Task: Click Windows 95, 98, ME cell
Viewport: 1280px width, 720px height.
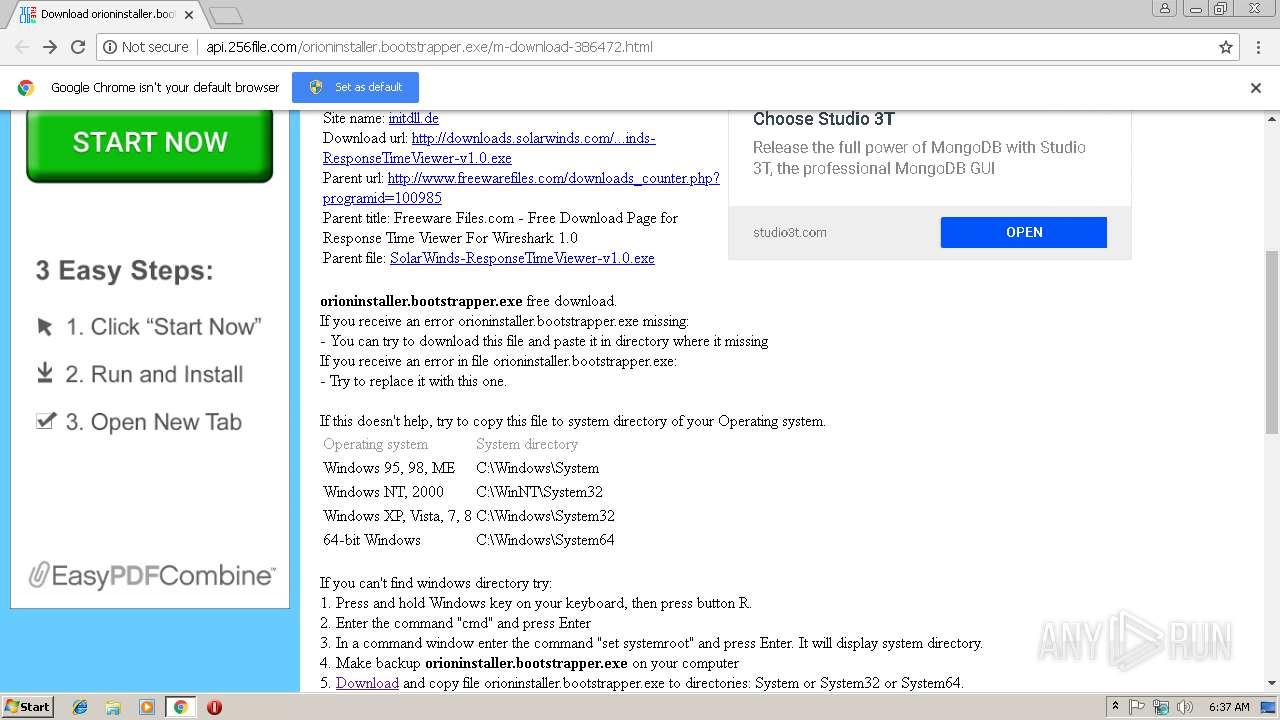Action: point(389,468)
